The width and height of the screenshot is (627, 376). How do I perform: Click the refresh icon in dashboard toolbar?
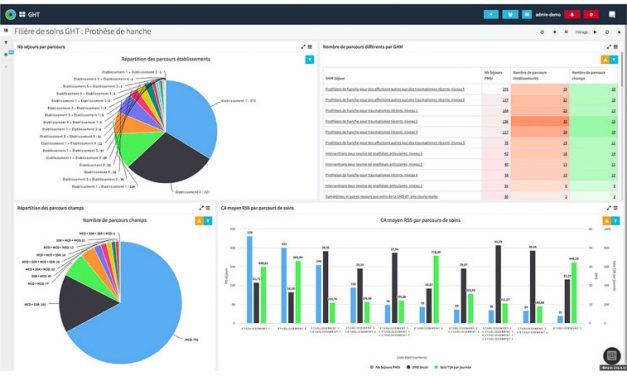click(x=607, y=32)
